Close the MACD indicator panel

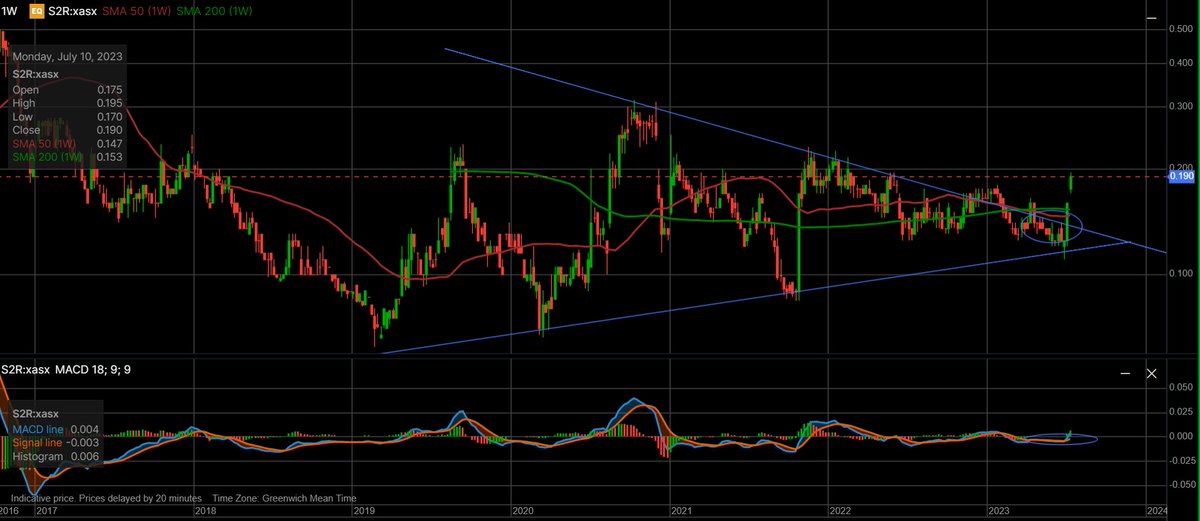point(1151,373)
